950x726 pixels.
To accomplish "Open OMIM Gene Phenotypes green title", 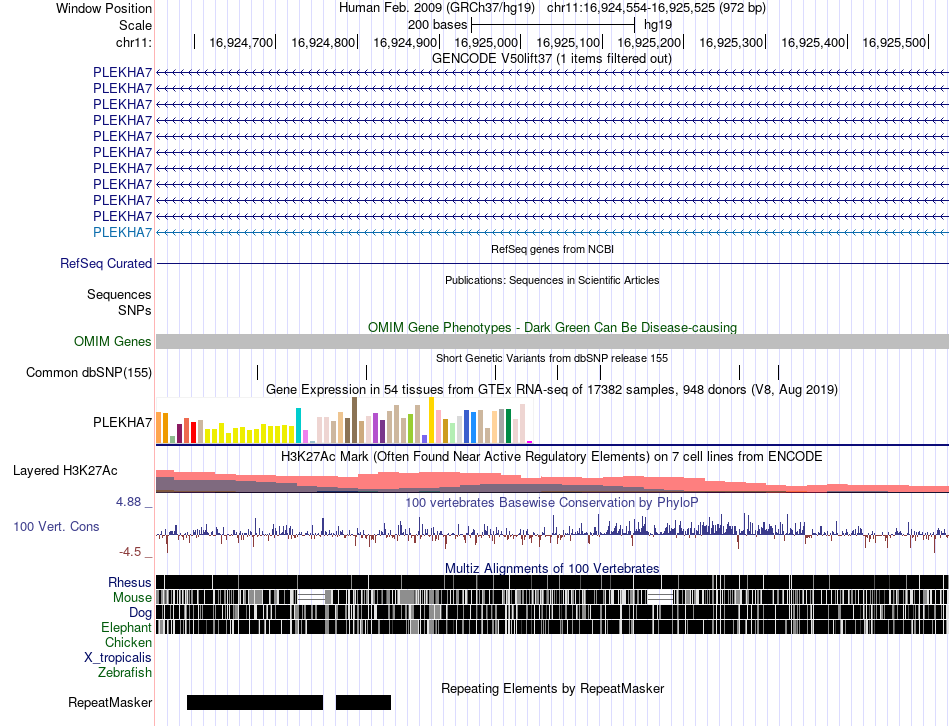I will (x=552, y=327).
